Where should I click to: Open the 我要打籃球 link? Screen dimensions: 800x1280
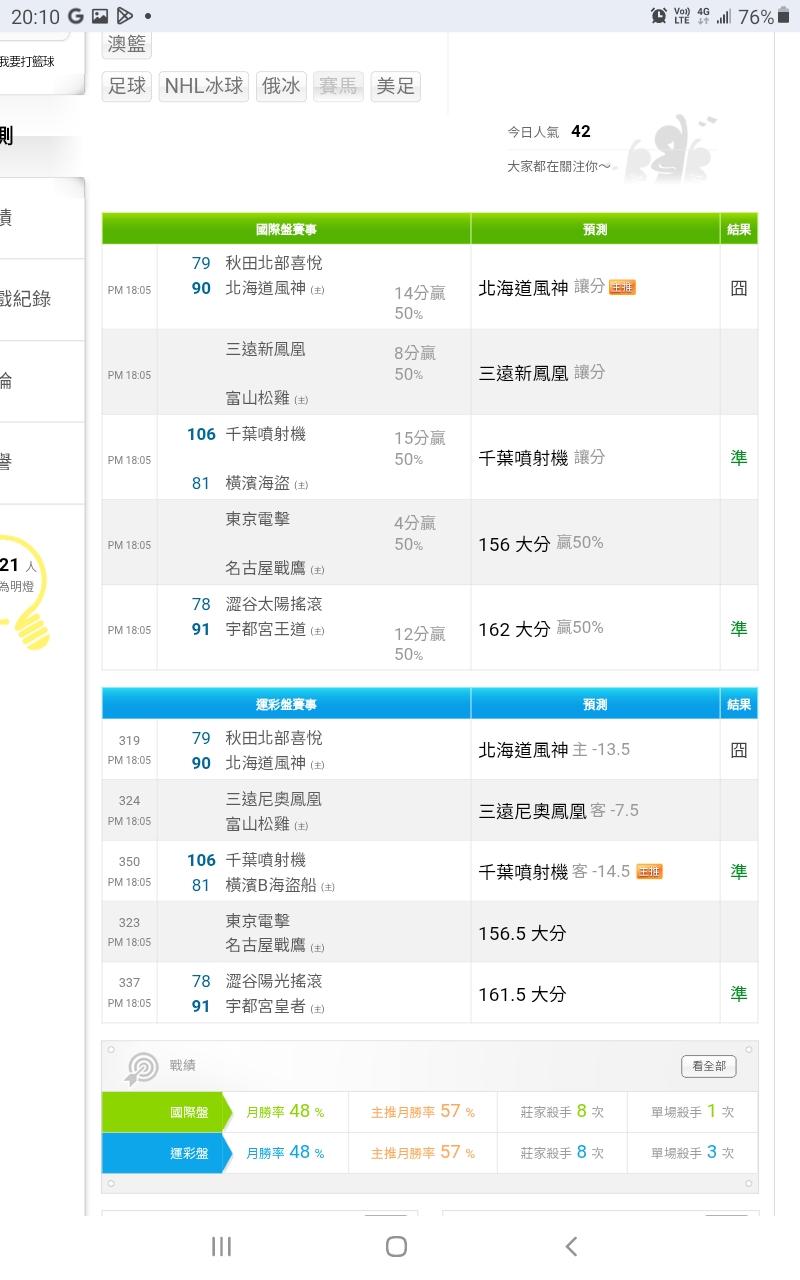[27, 62]
